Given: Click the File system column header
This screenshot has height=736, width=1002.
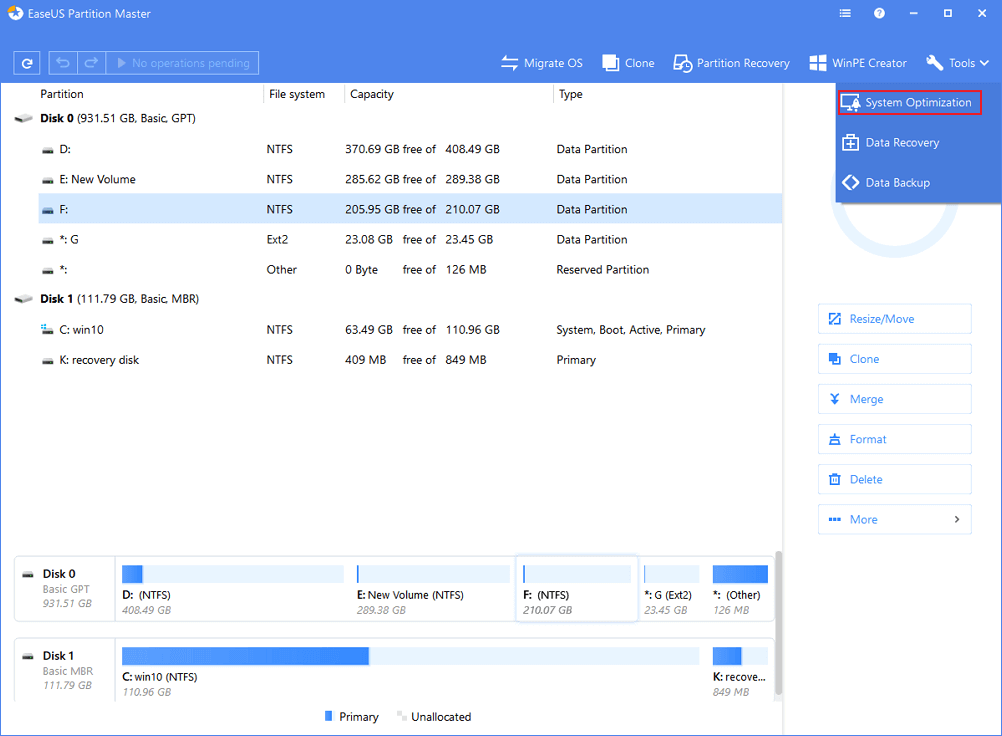Looking at the screenshot, I should pyautogui.click(x=297, y=94).
